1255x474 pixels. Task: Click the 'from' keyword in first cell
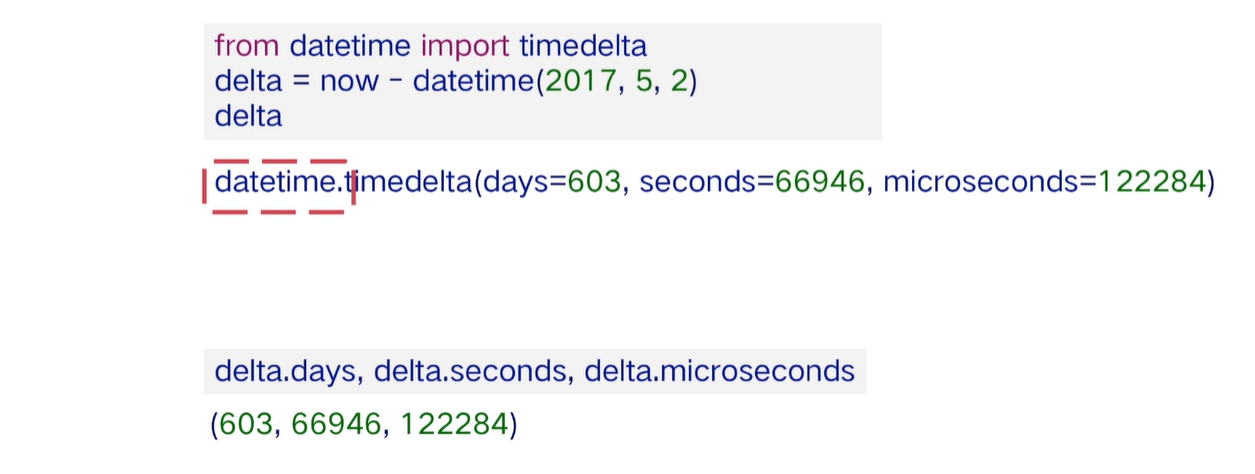[248, 46]
